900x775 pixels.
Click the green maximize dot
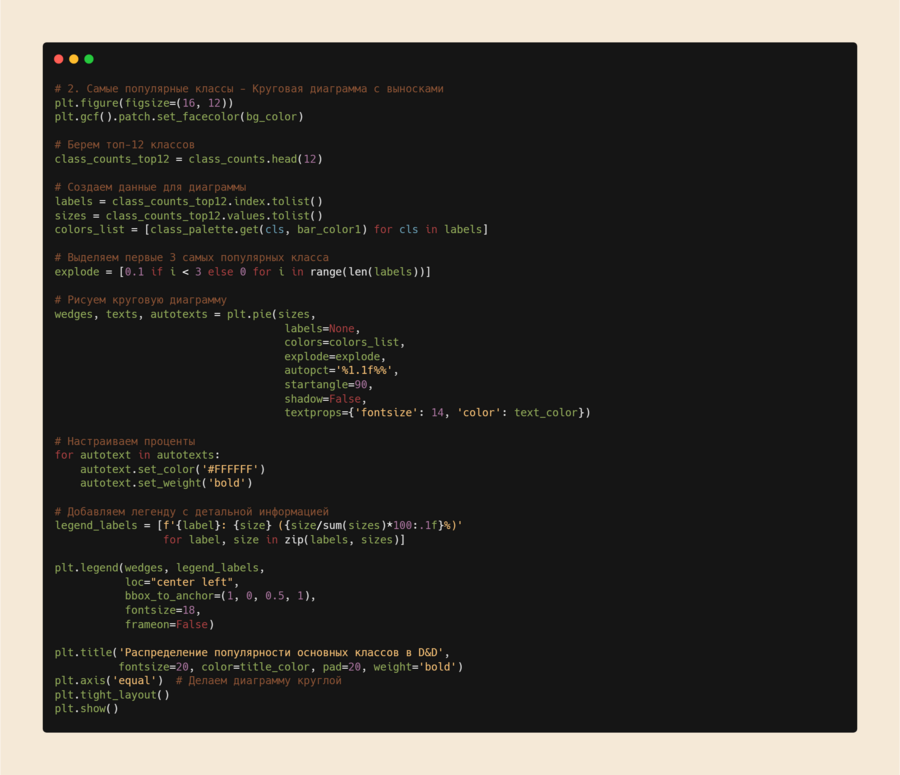[x=89, y=59]
